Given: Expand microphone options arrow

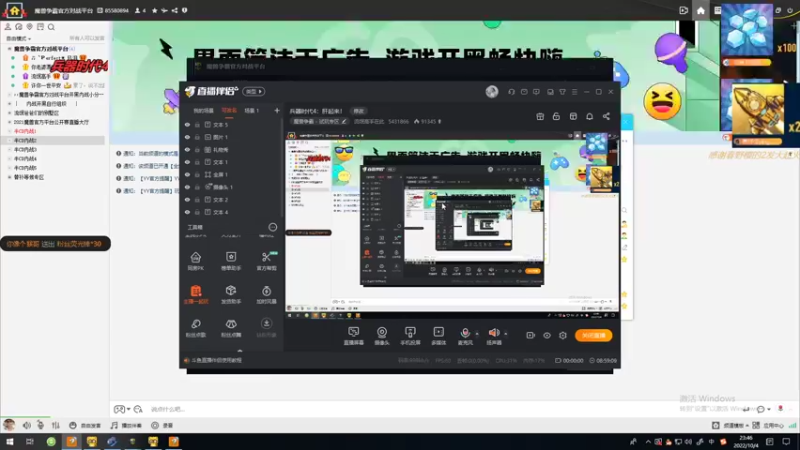Looking at the screenshot, I should [477, 334].
